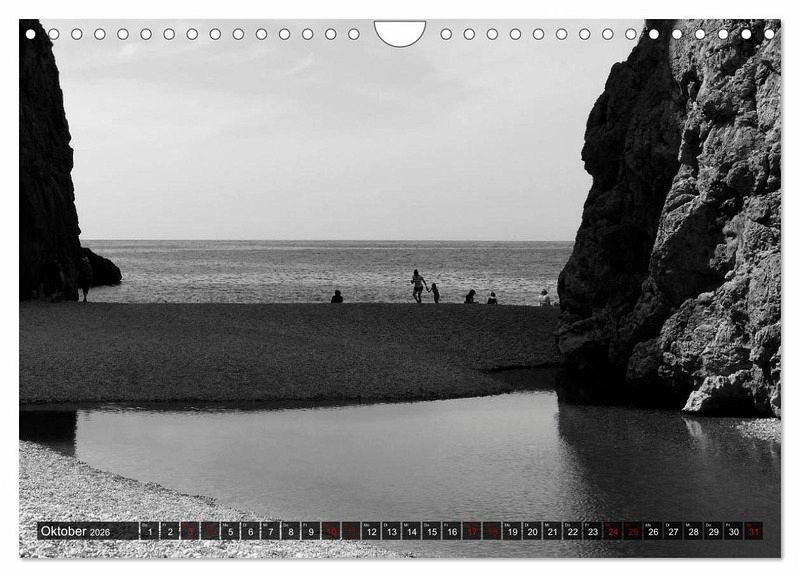Select October 1 in the date strip
The height and width of the screenshot is (577, 800).
(149, 531)
